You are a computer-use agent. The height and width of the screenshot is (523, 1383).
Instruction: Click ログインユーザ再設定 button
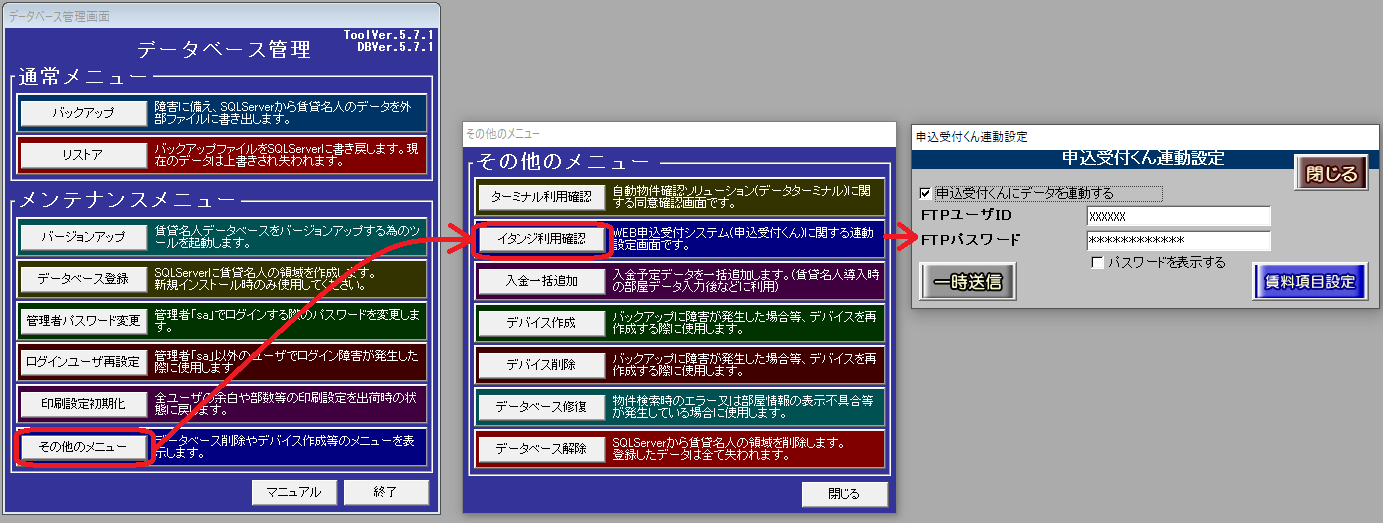pyautogui.click(x=83, y=361)
